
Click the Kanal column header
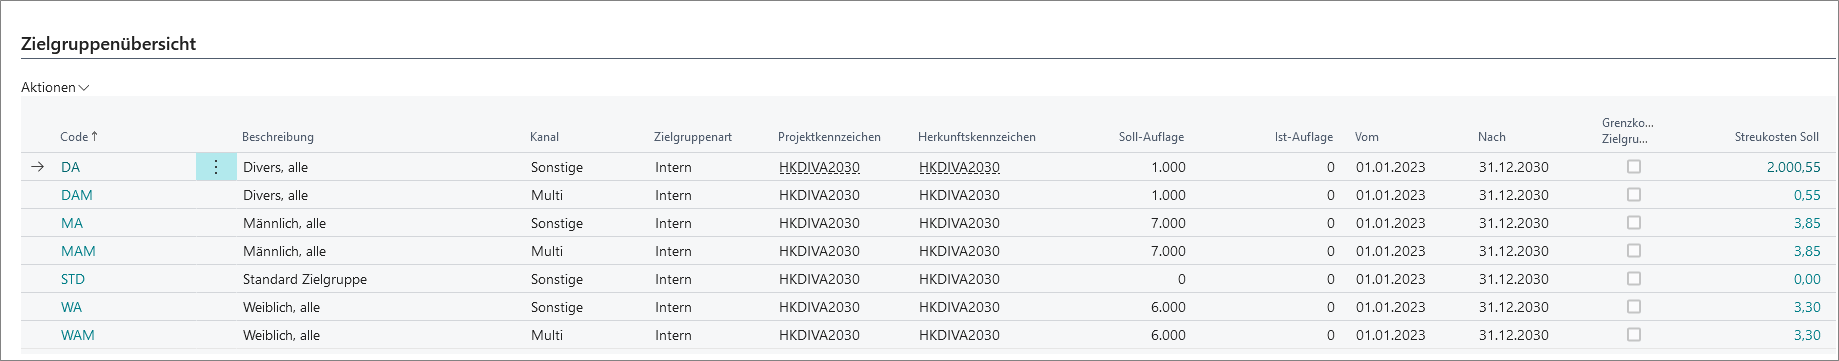pyautogui.click(x=544, y=137)
